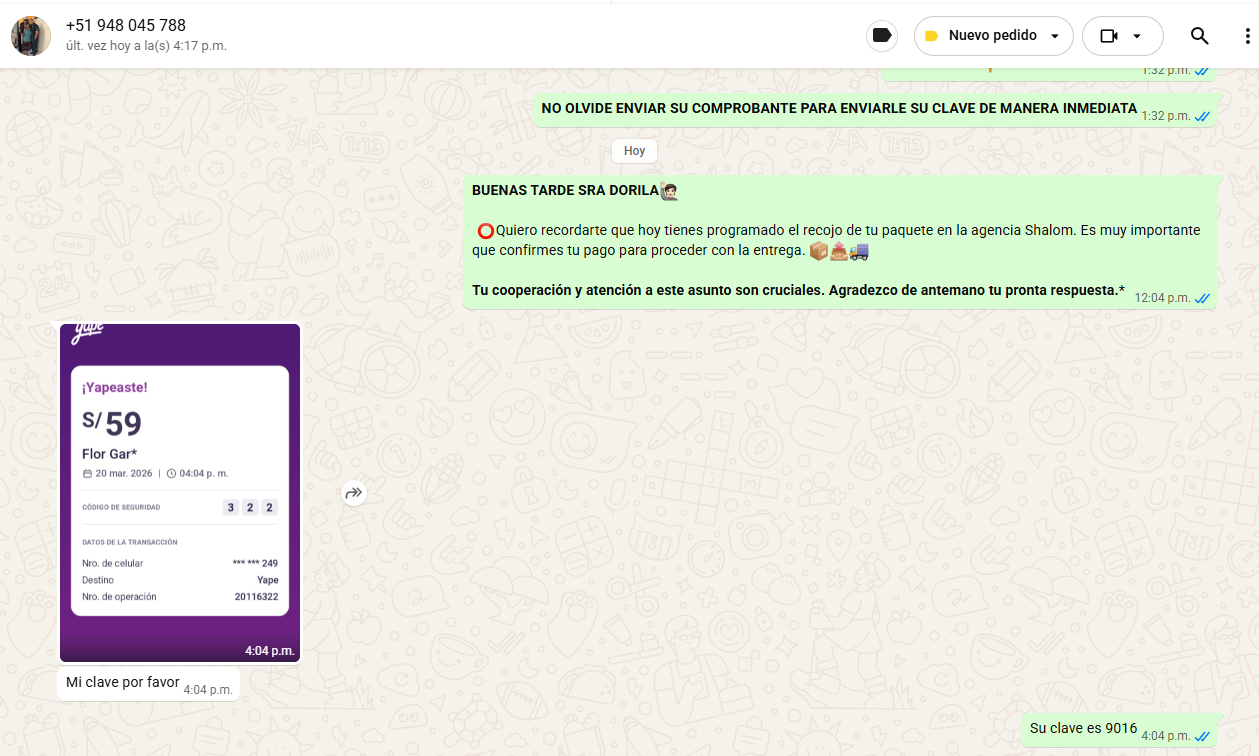Click blue ticks next to 'Su clave es 9016'

click(x=1202, y=736)
